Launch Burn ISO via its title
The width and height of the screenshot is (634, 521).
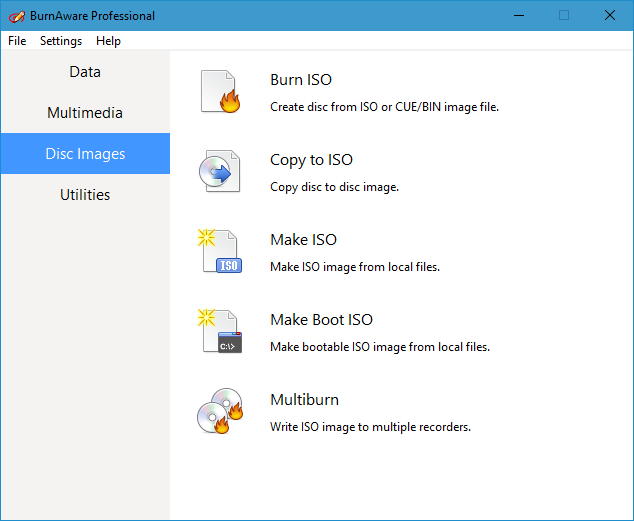point(301,80)
